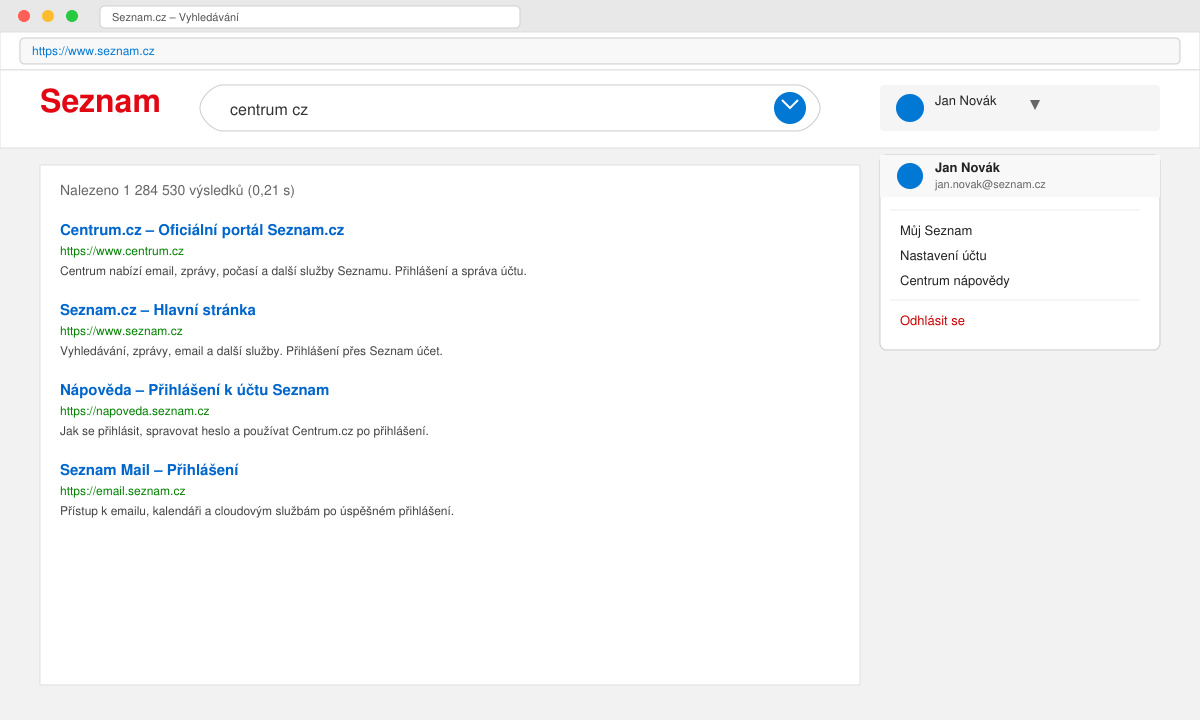Click the green maximize window button

coord(72,16)
